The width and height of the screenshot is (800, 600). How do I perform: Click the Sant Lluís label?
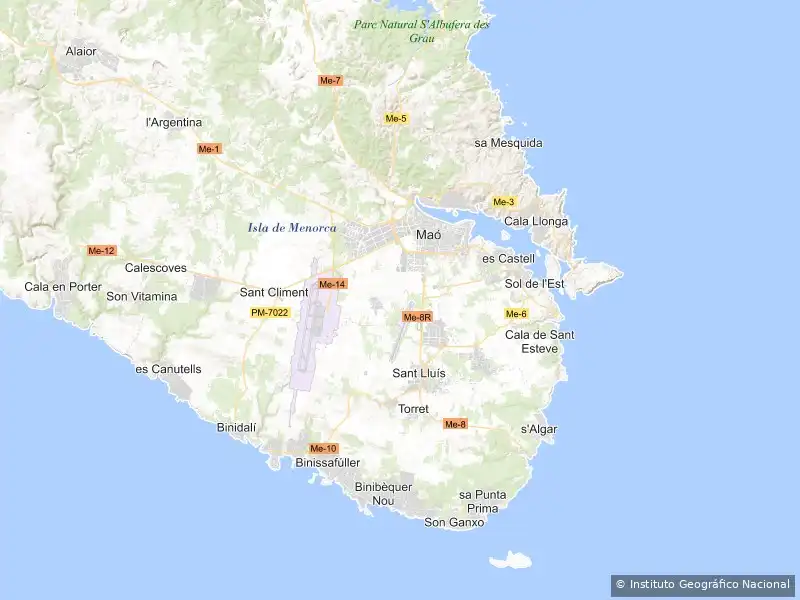click(x=419, y=373)
